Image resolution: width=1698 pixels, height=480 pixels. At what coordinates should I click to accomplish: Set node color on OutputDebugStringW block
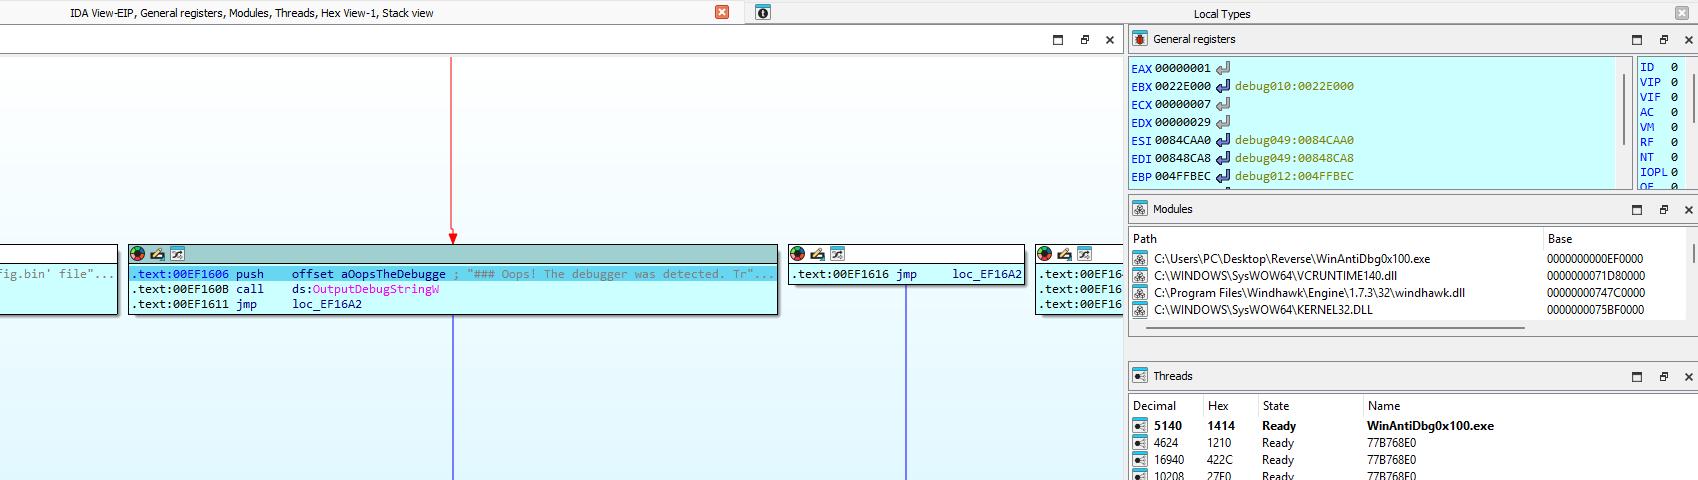[x=138, y=254]
